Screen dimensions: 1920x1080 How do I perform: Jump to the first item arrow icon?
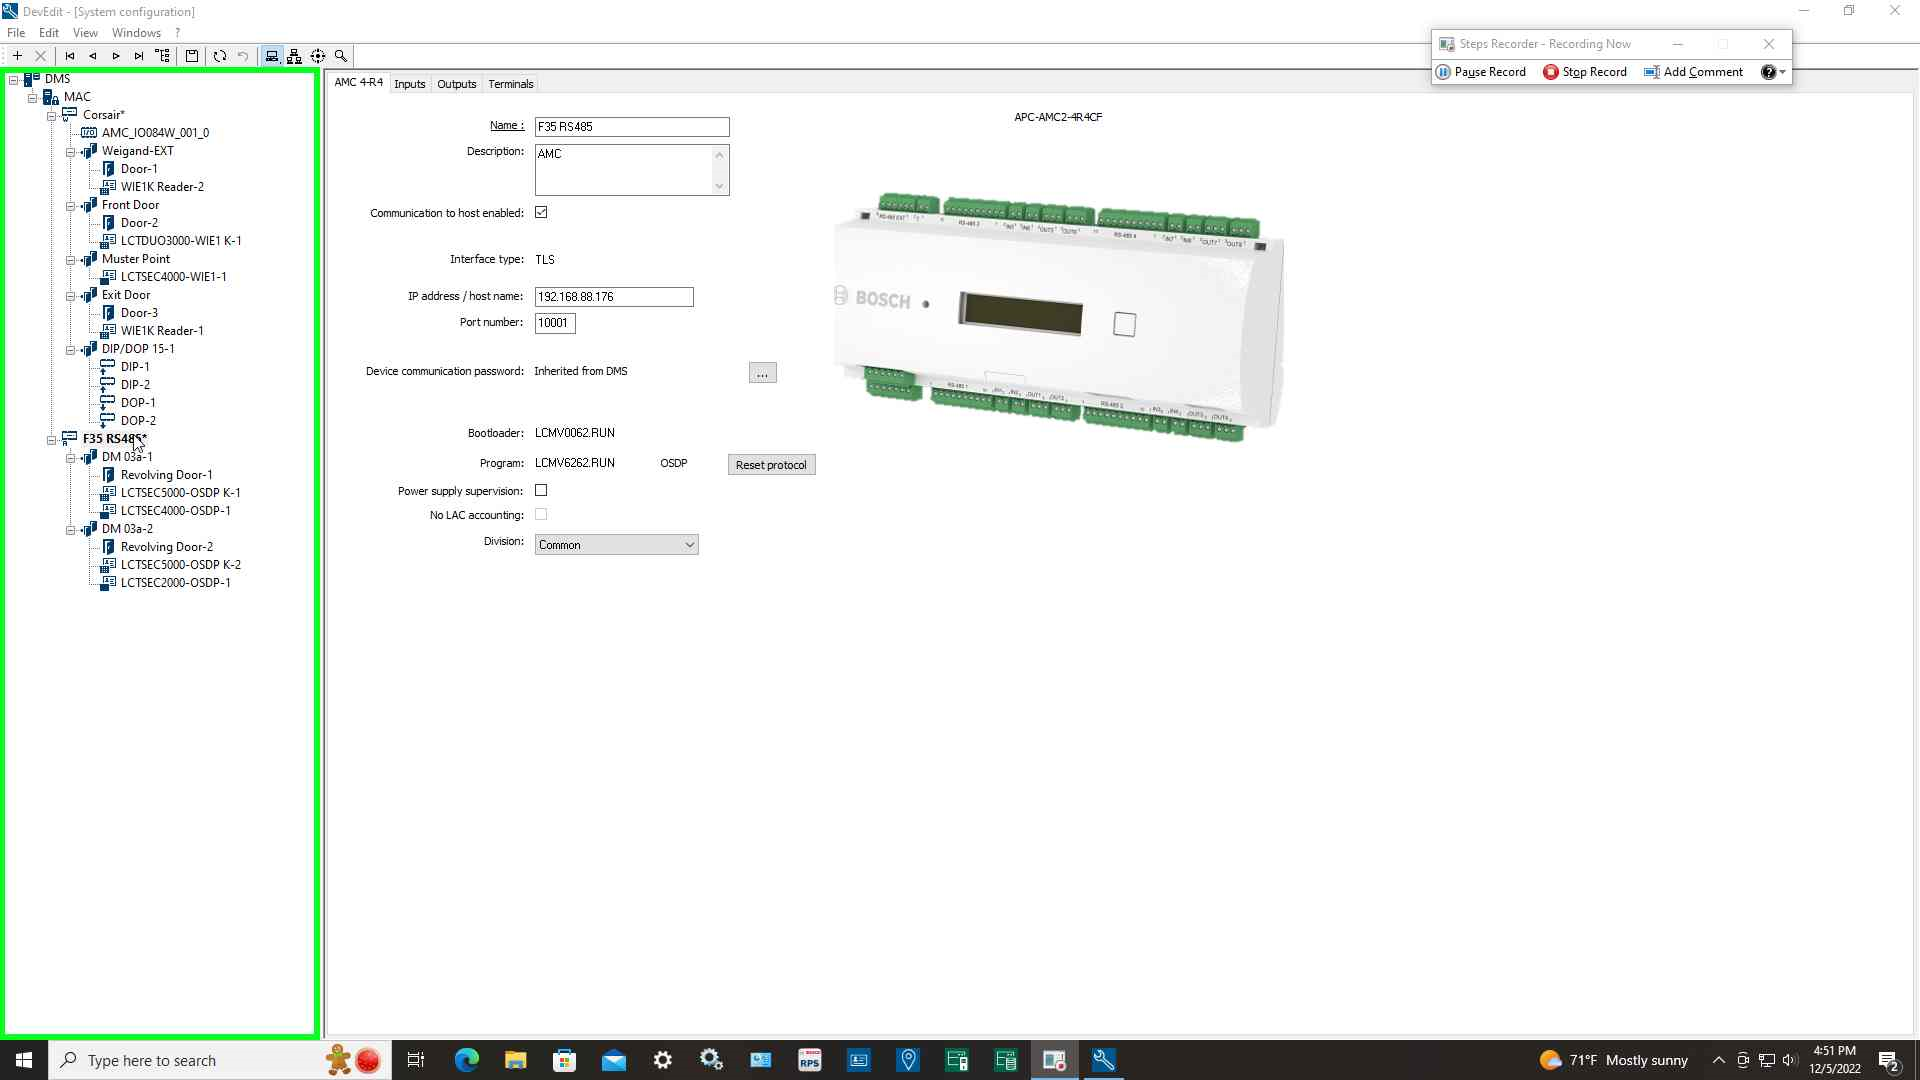point(70,56)
